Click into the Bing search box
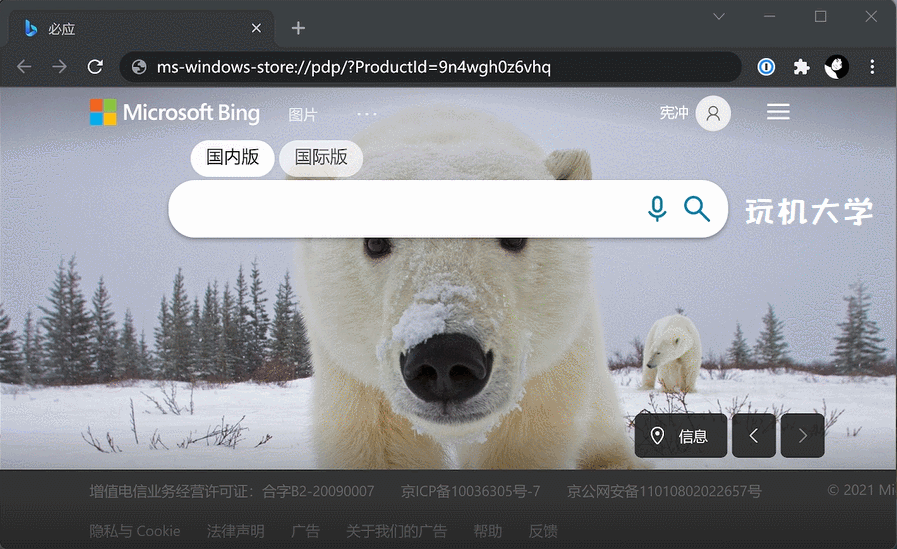 400,209
